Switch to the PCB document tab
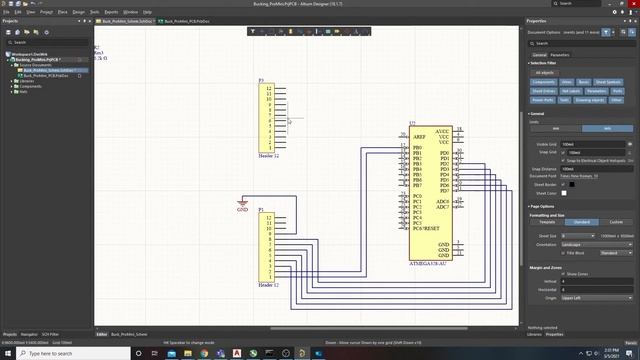 (184, 21)
